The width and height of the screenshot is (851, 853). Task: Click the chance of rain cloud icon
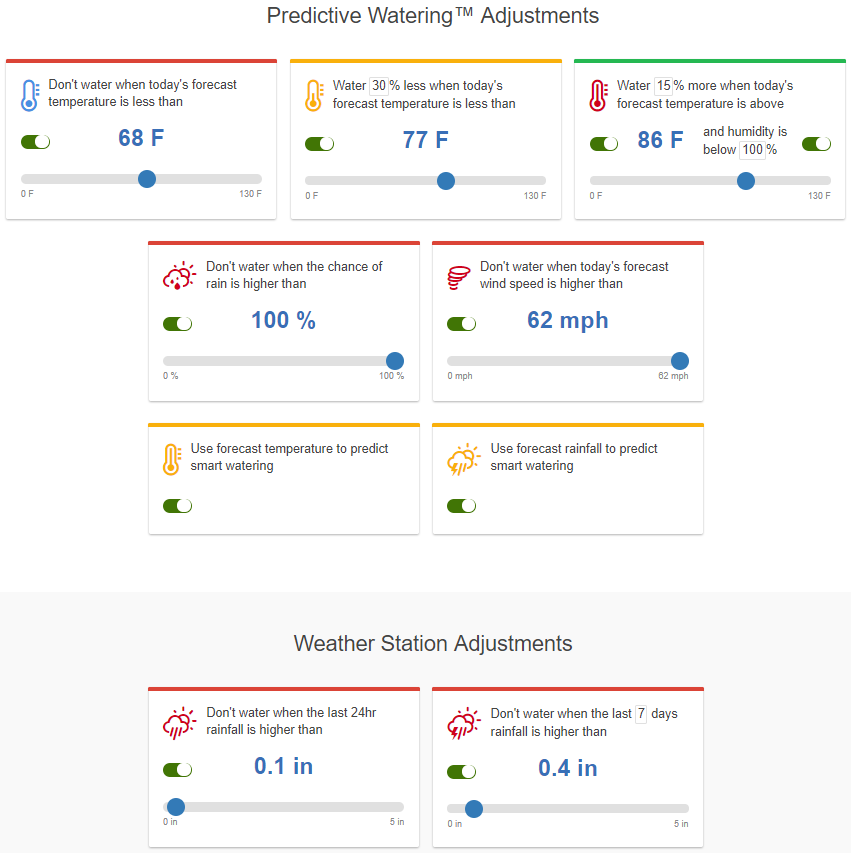pos(179,275)
